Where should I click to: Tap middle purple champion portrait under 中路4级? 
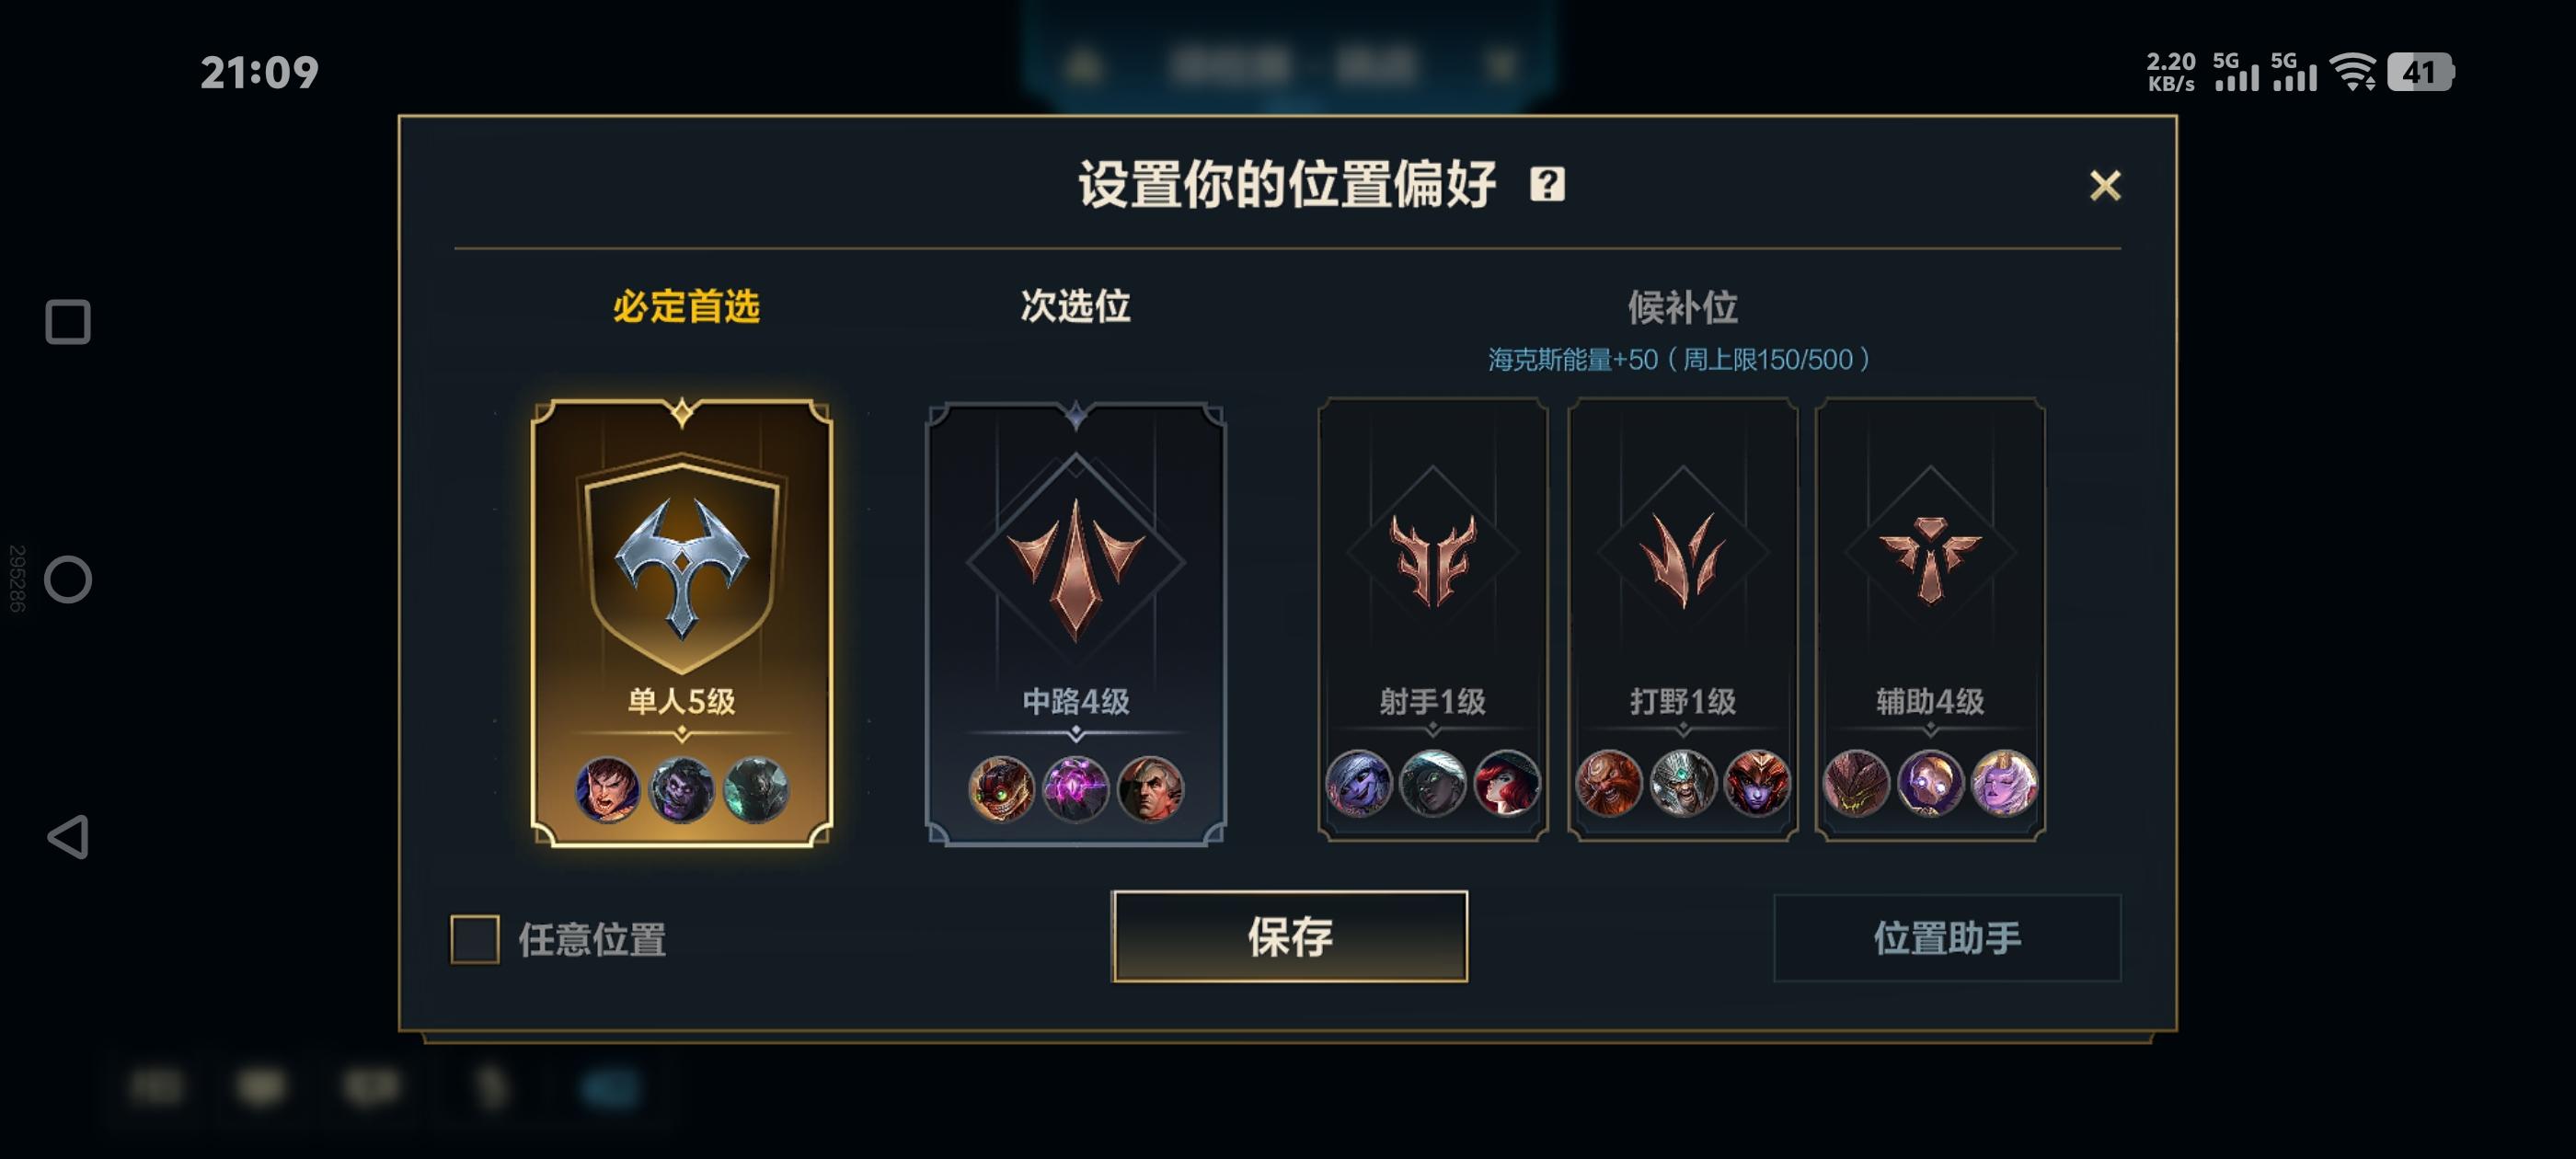click(x=1075, y=789)
